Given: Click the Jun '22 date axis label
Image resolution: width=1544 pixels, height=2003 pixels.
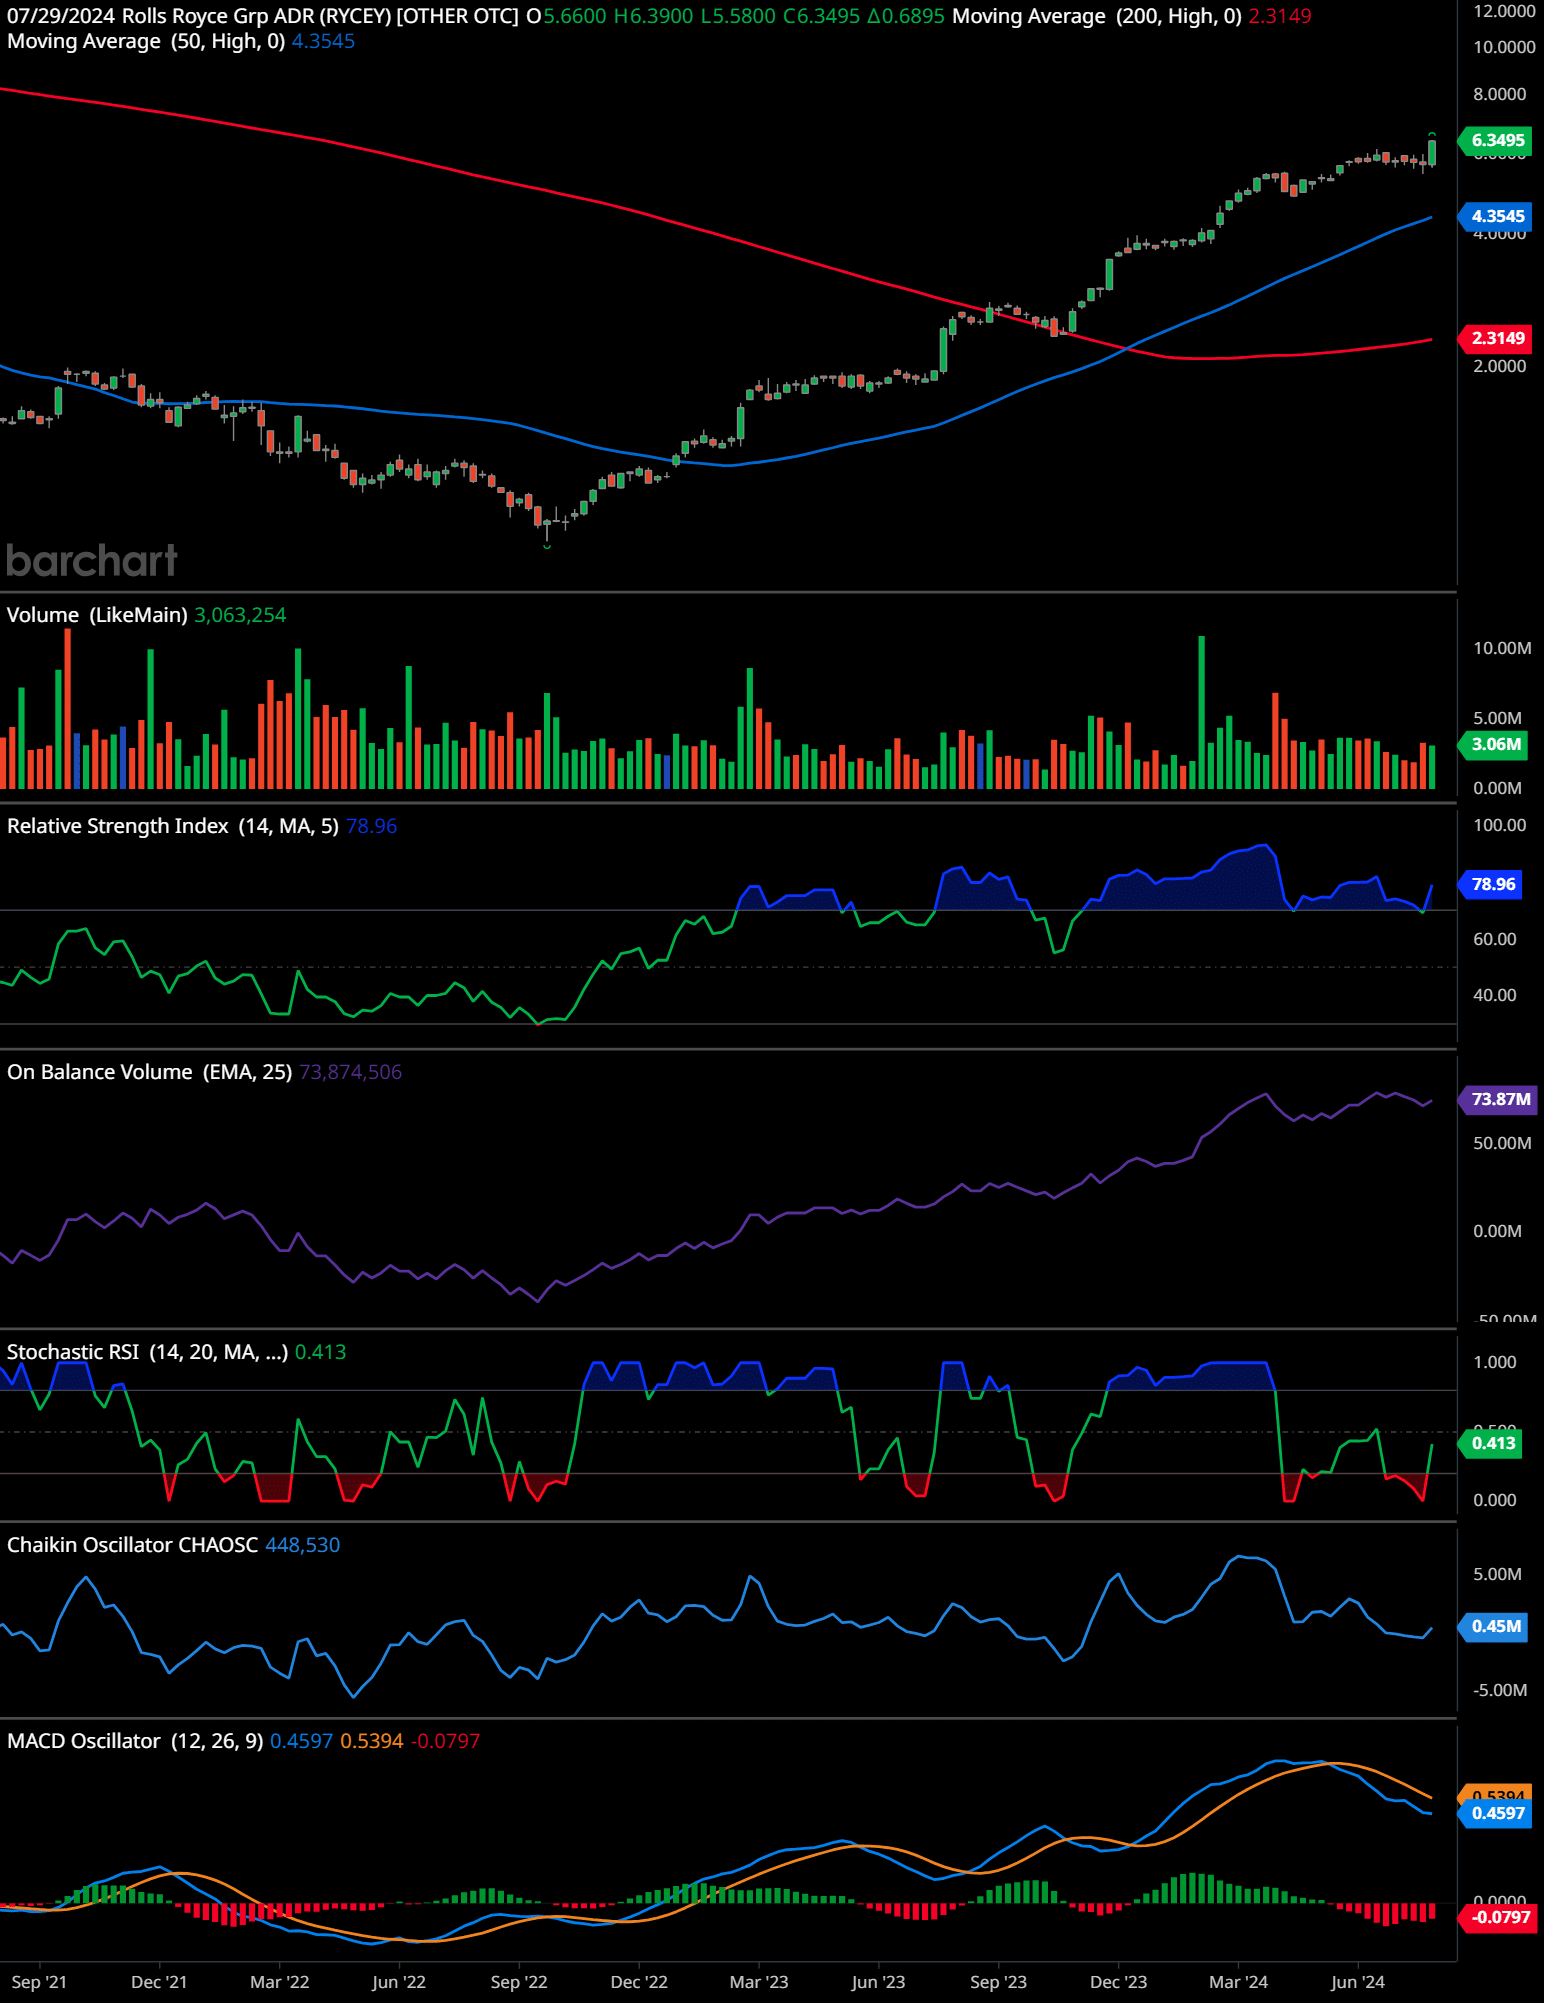Looking at the screenshot, I should [398, 1982].
